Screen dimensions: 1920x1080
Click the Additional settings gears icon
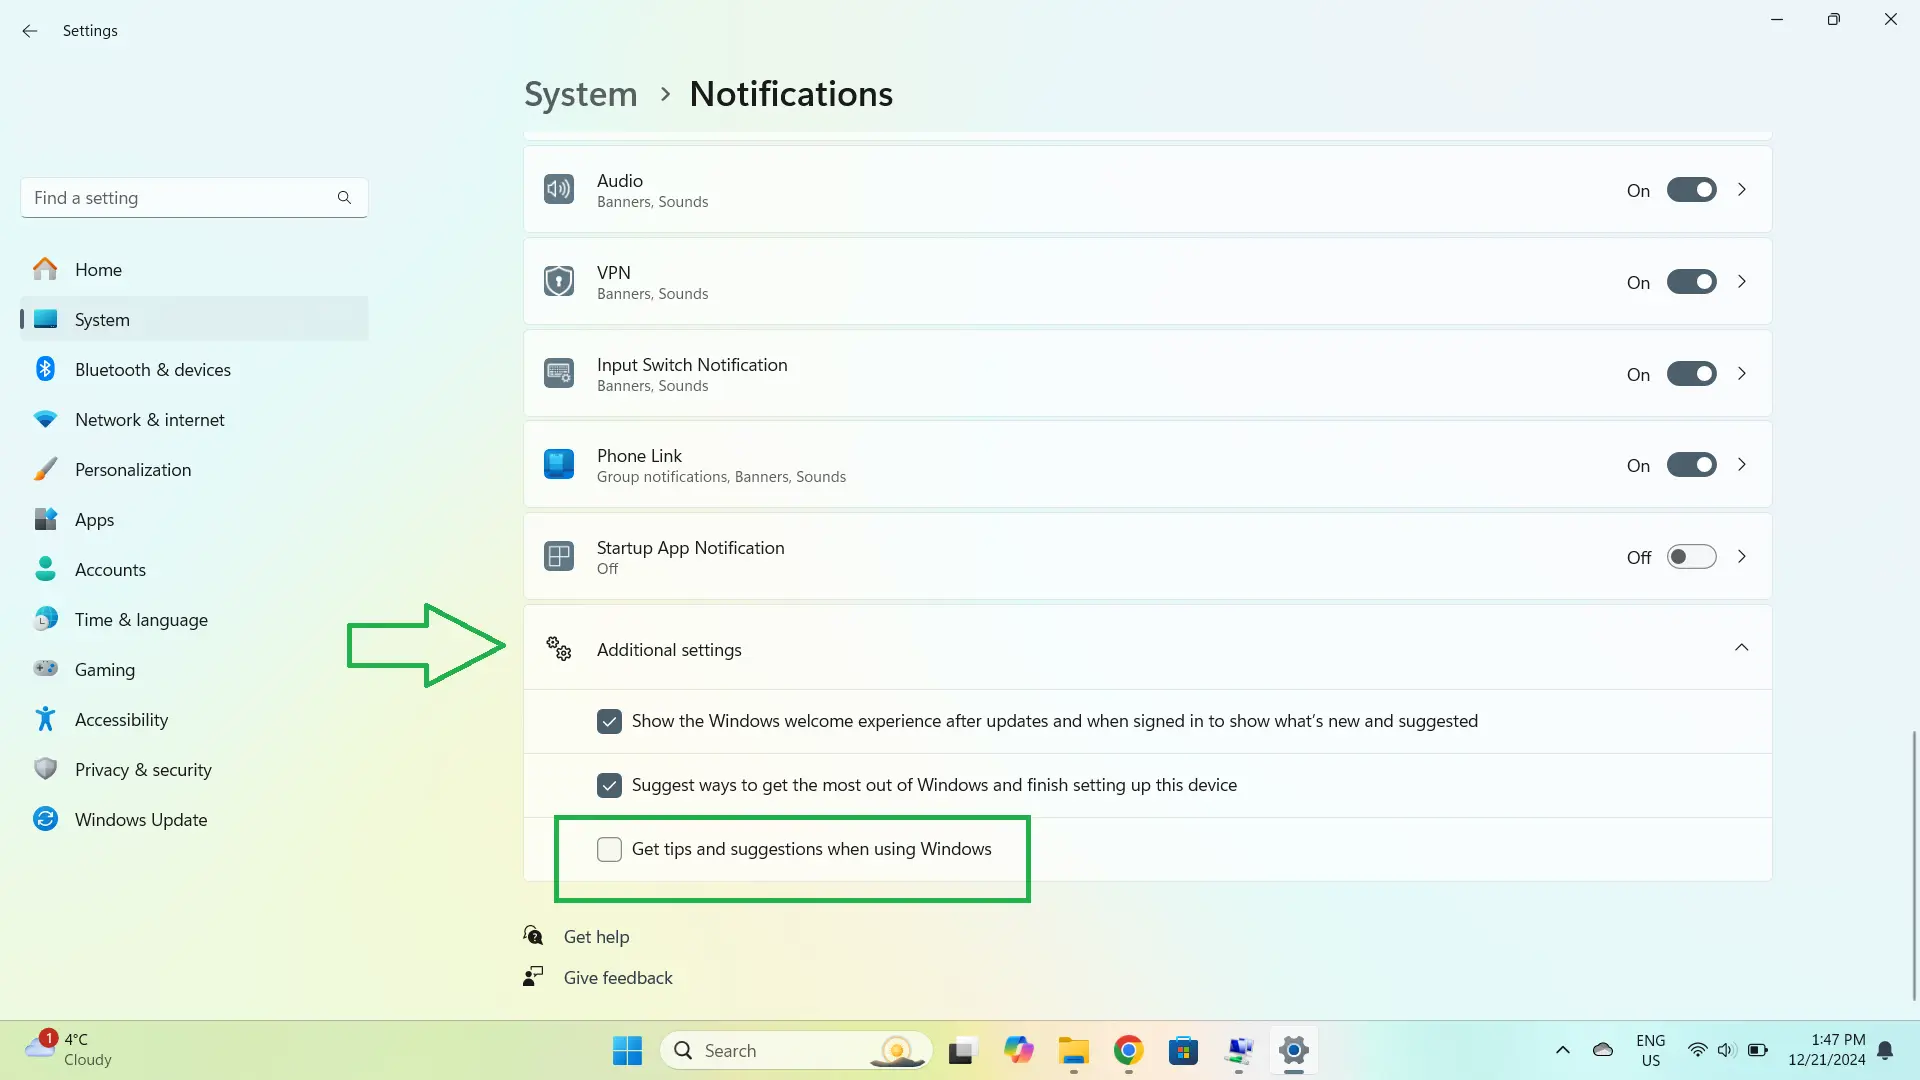[x=558, y=649]
